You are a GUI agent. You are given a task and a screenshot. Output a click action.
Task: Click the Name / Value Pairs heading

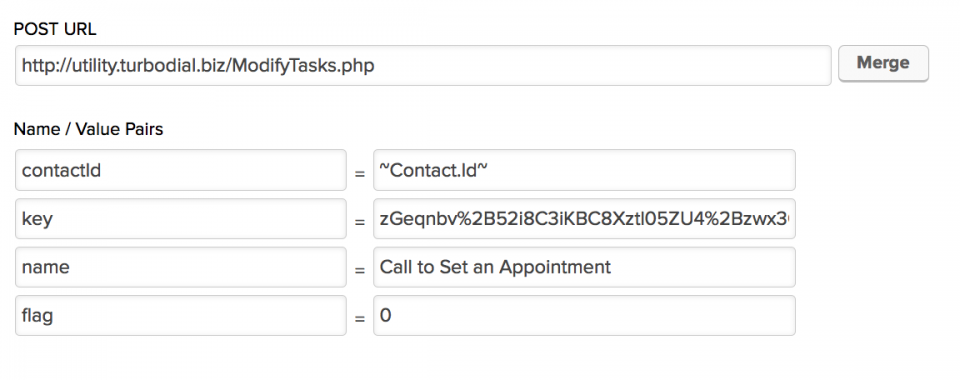point(88,129)
